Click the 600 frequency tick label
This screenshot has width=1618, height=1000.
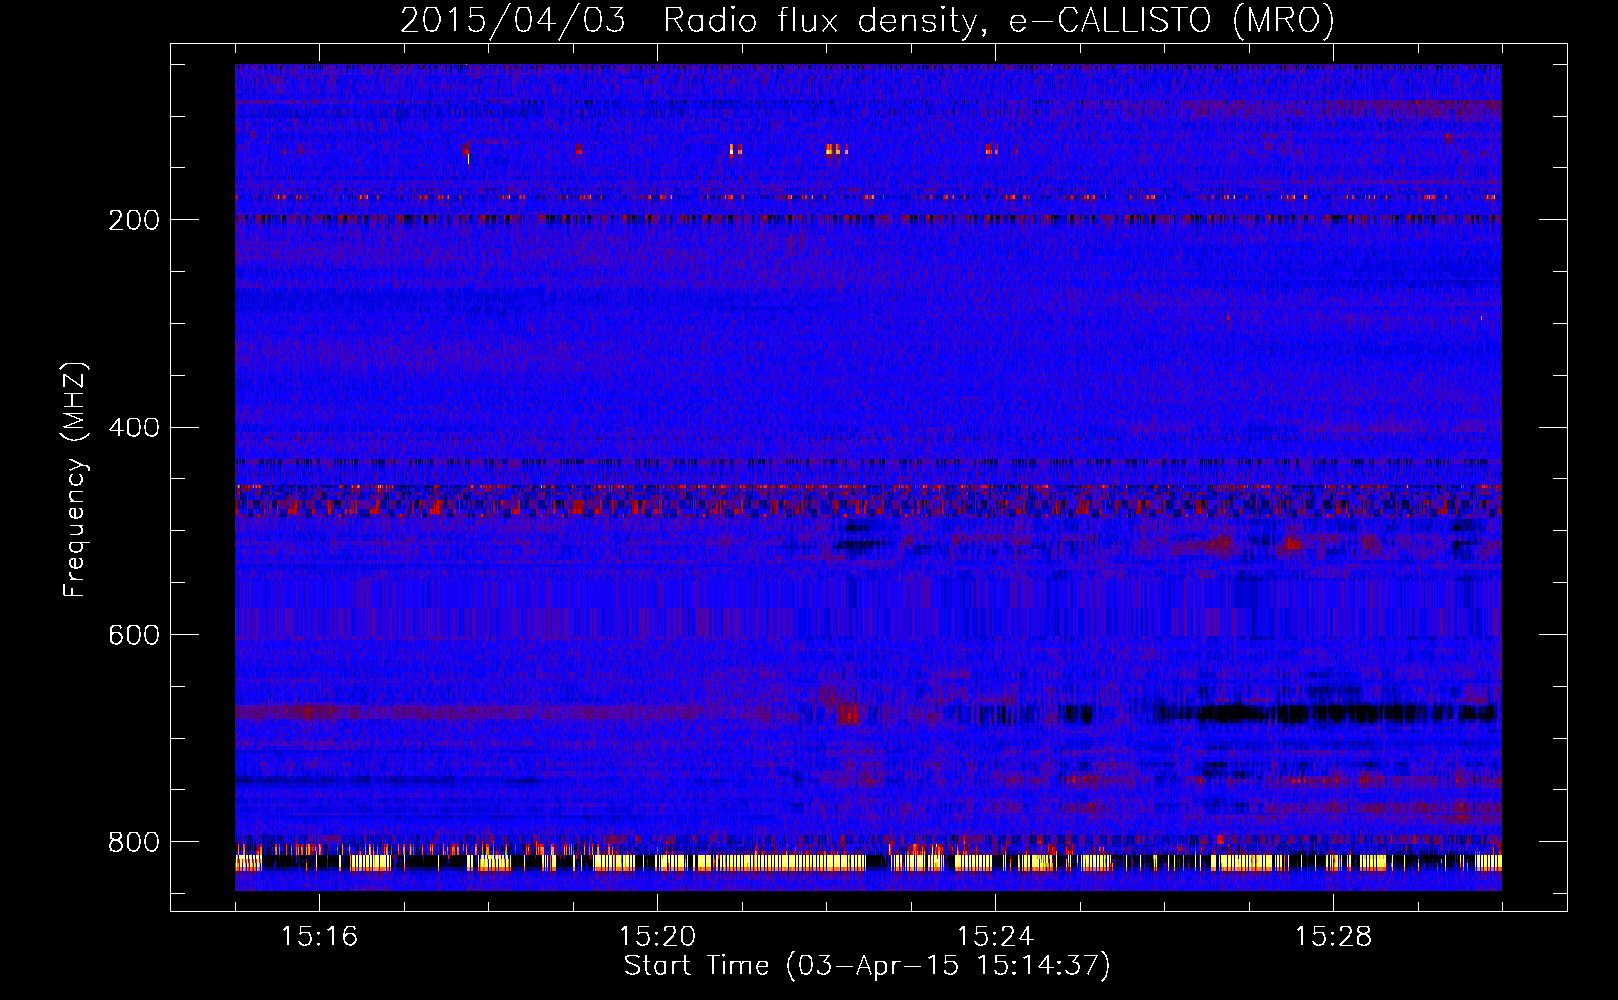coord(134,636)
